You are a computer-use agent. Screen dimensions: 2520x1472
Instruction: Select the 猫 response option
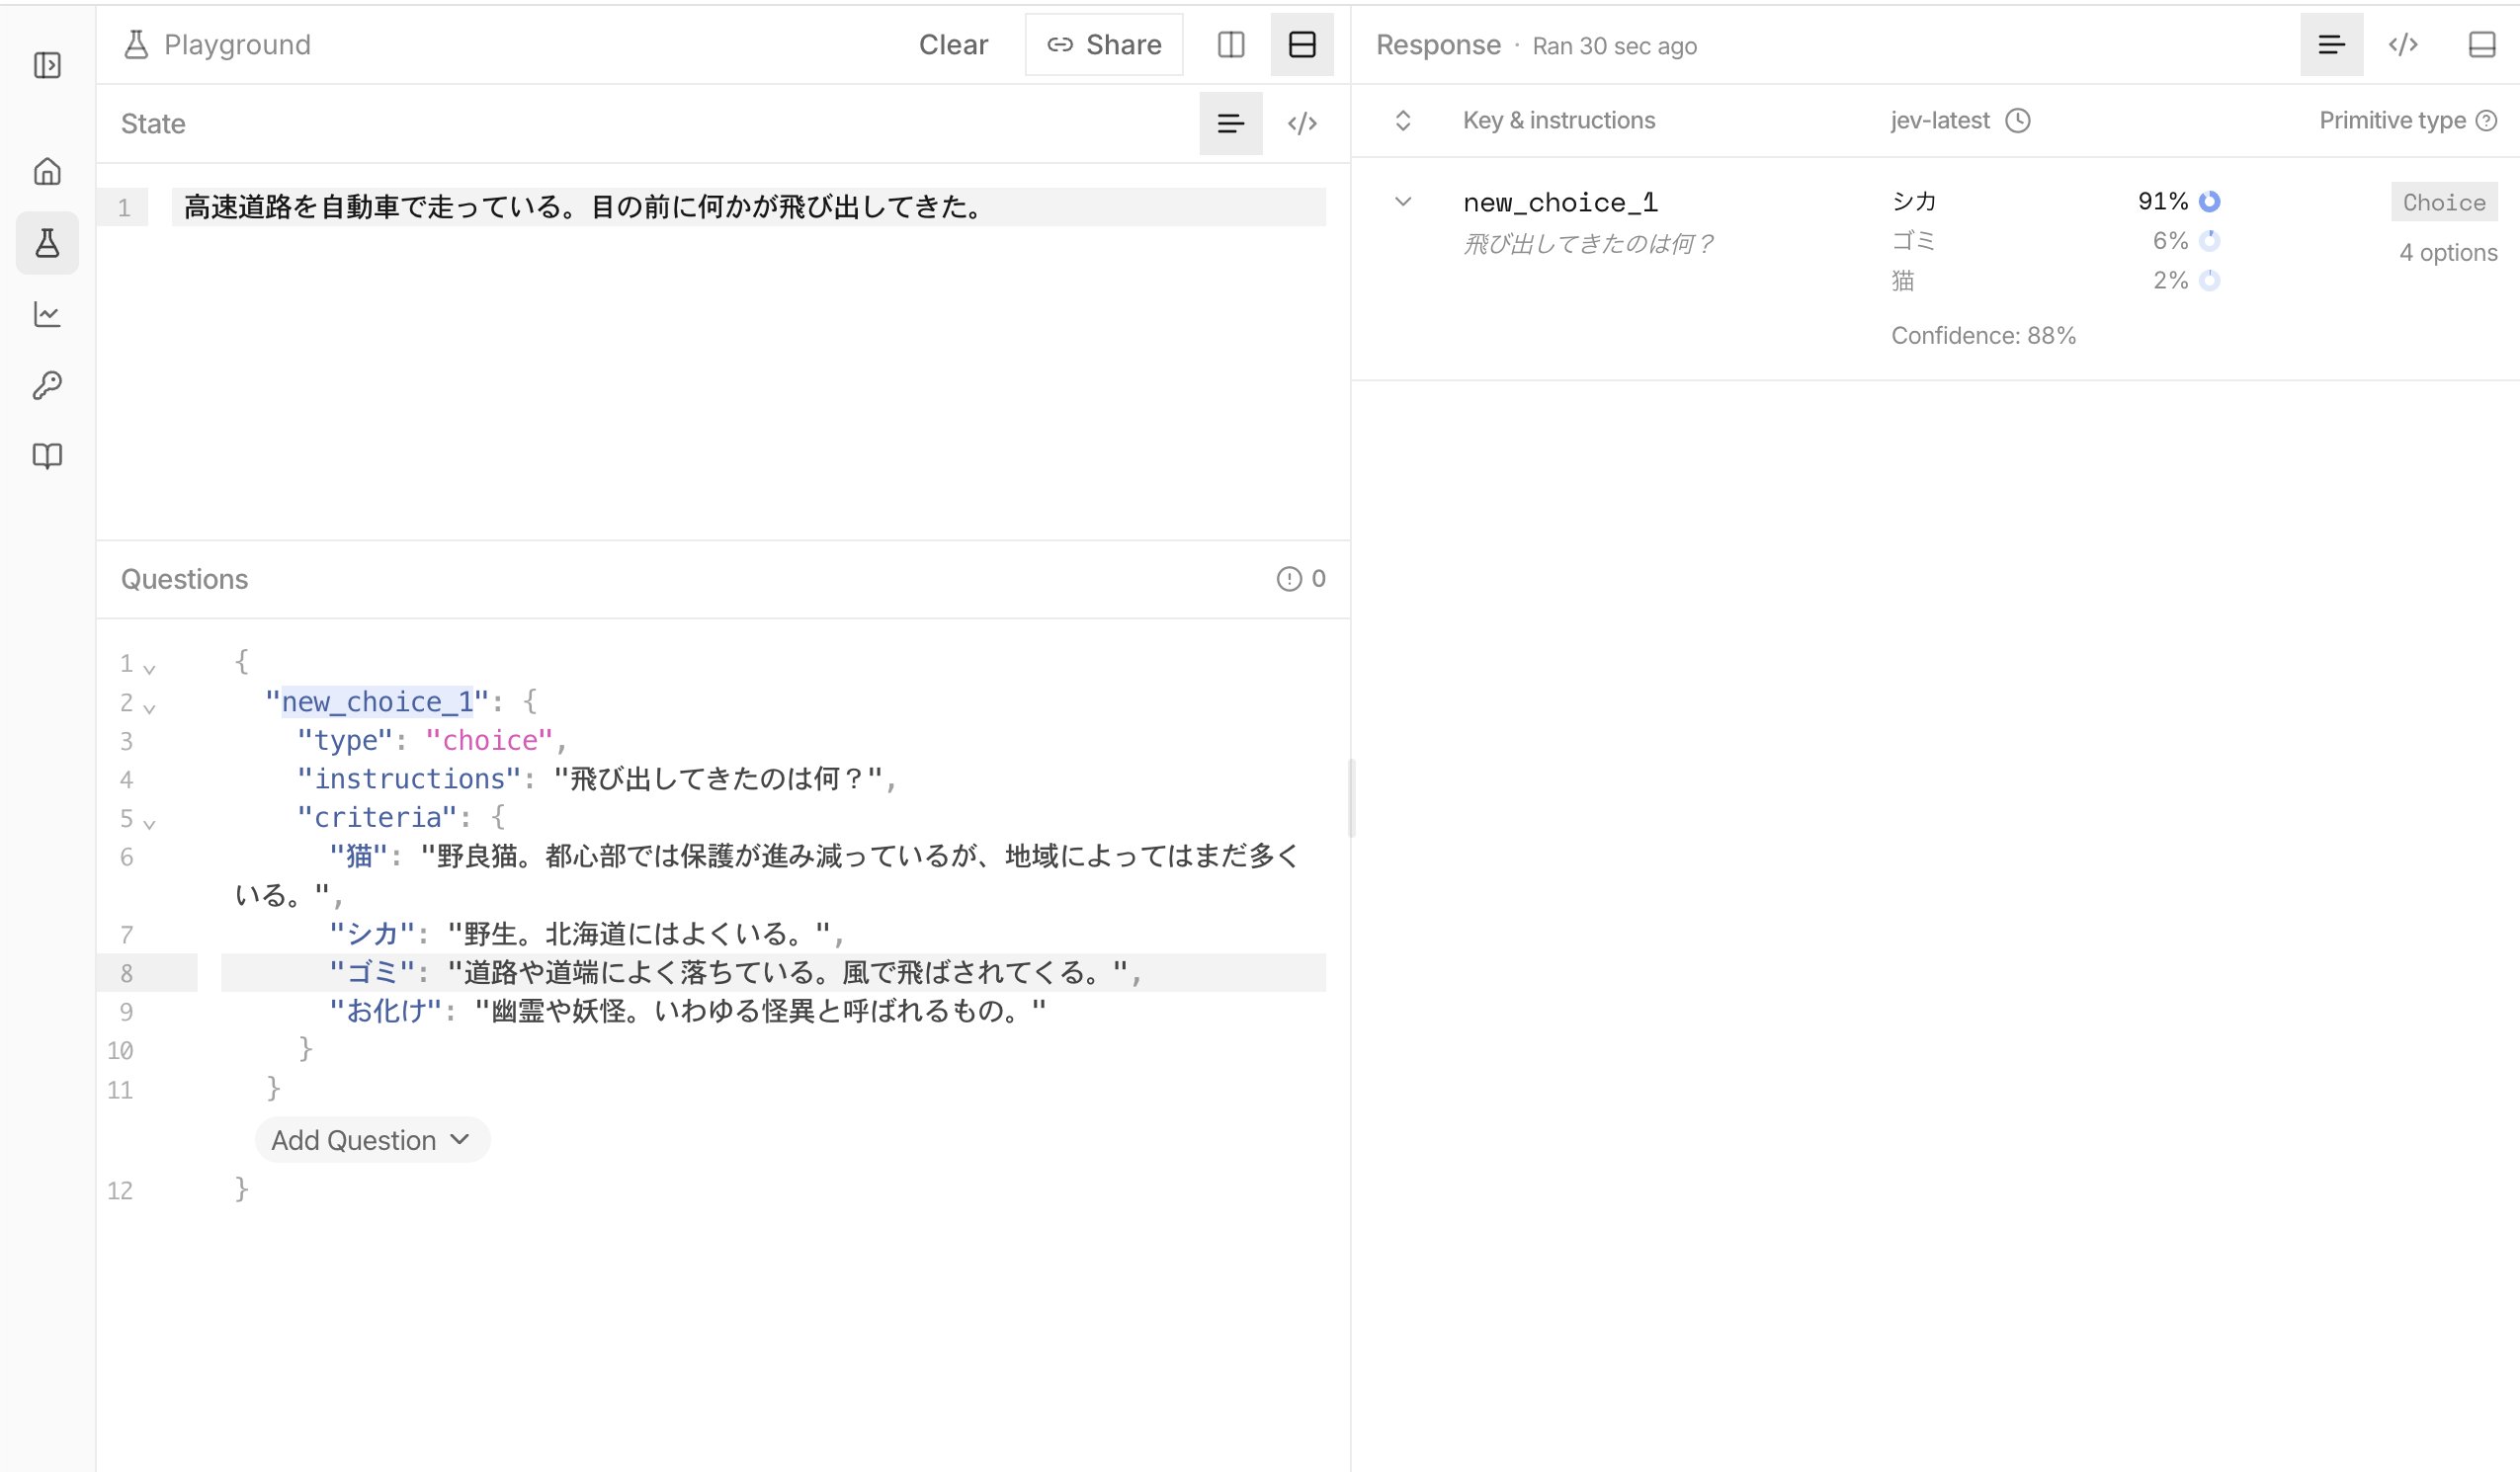(x=1902, y=281)
